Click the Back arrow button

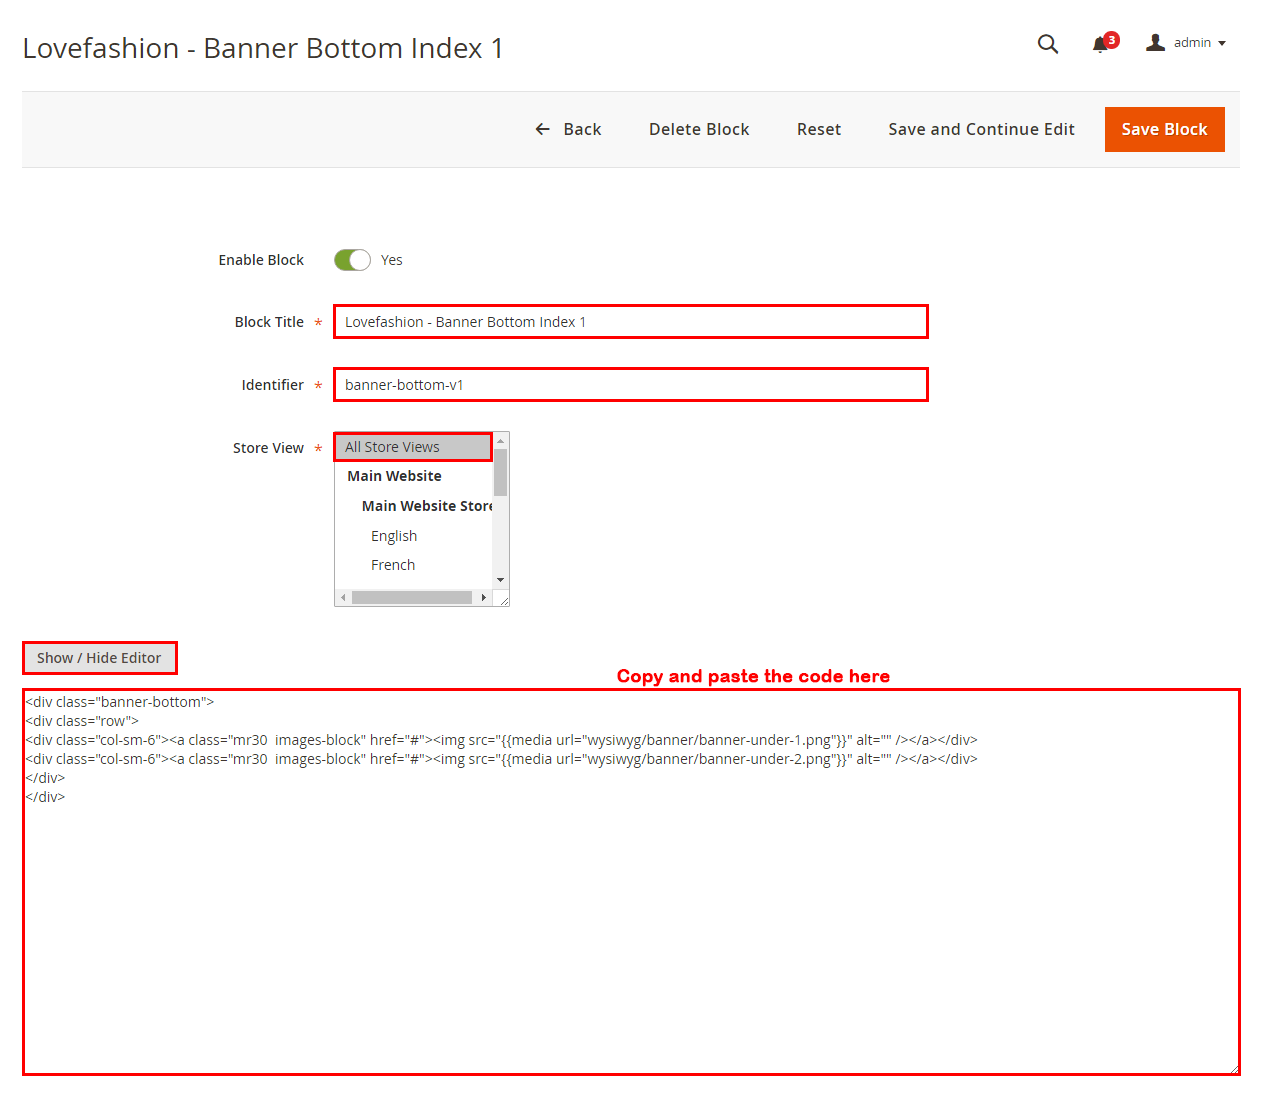coord(568,129)
